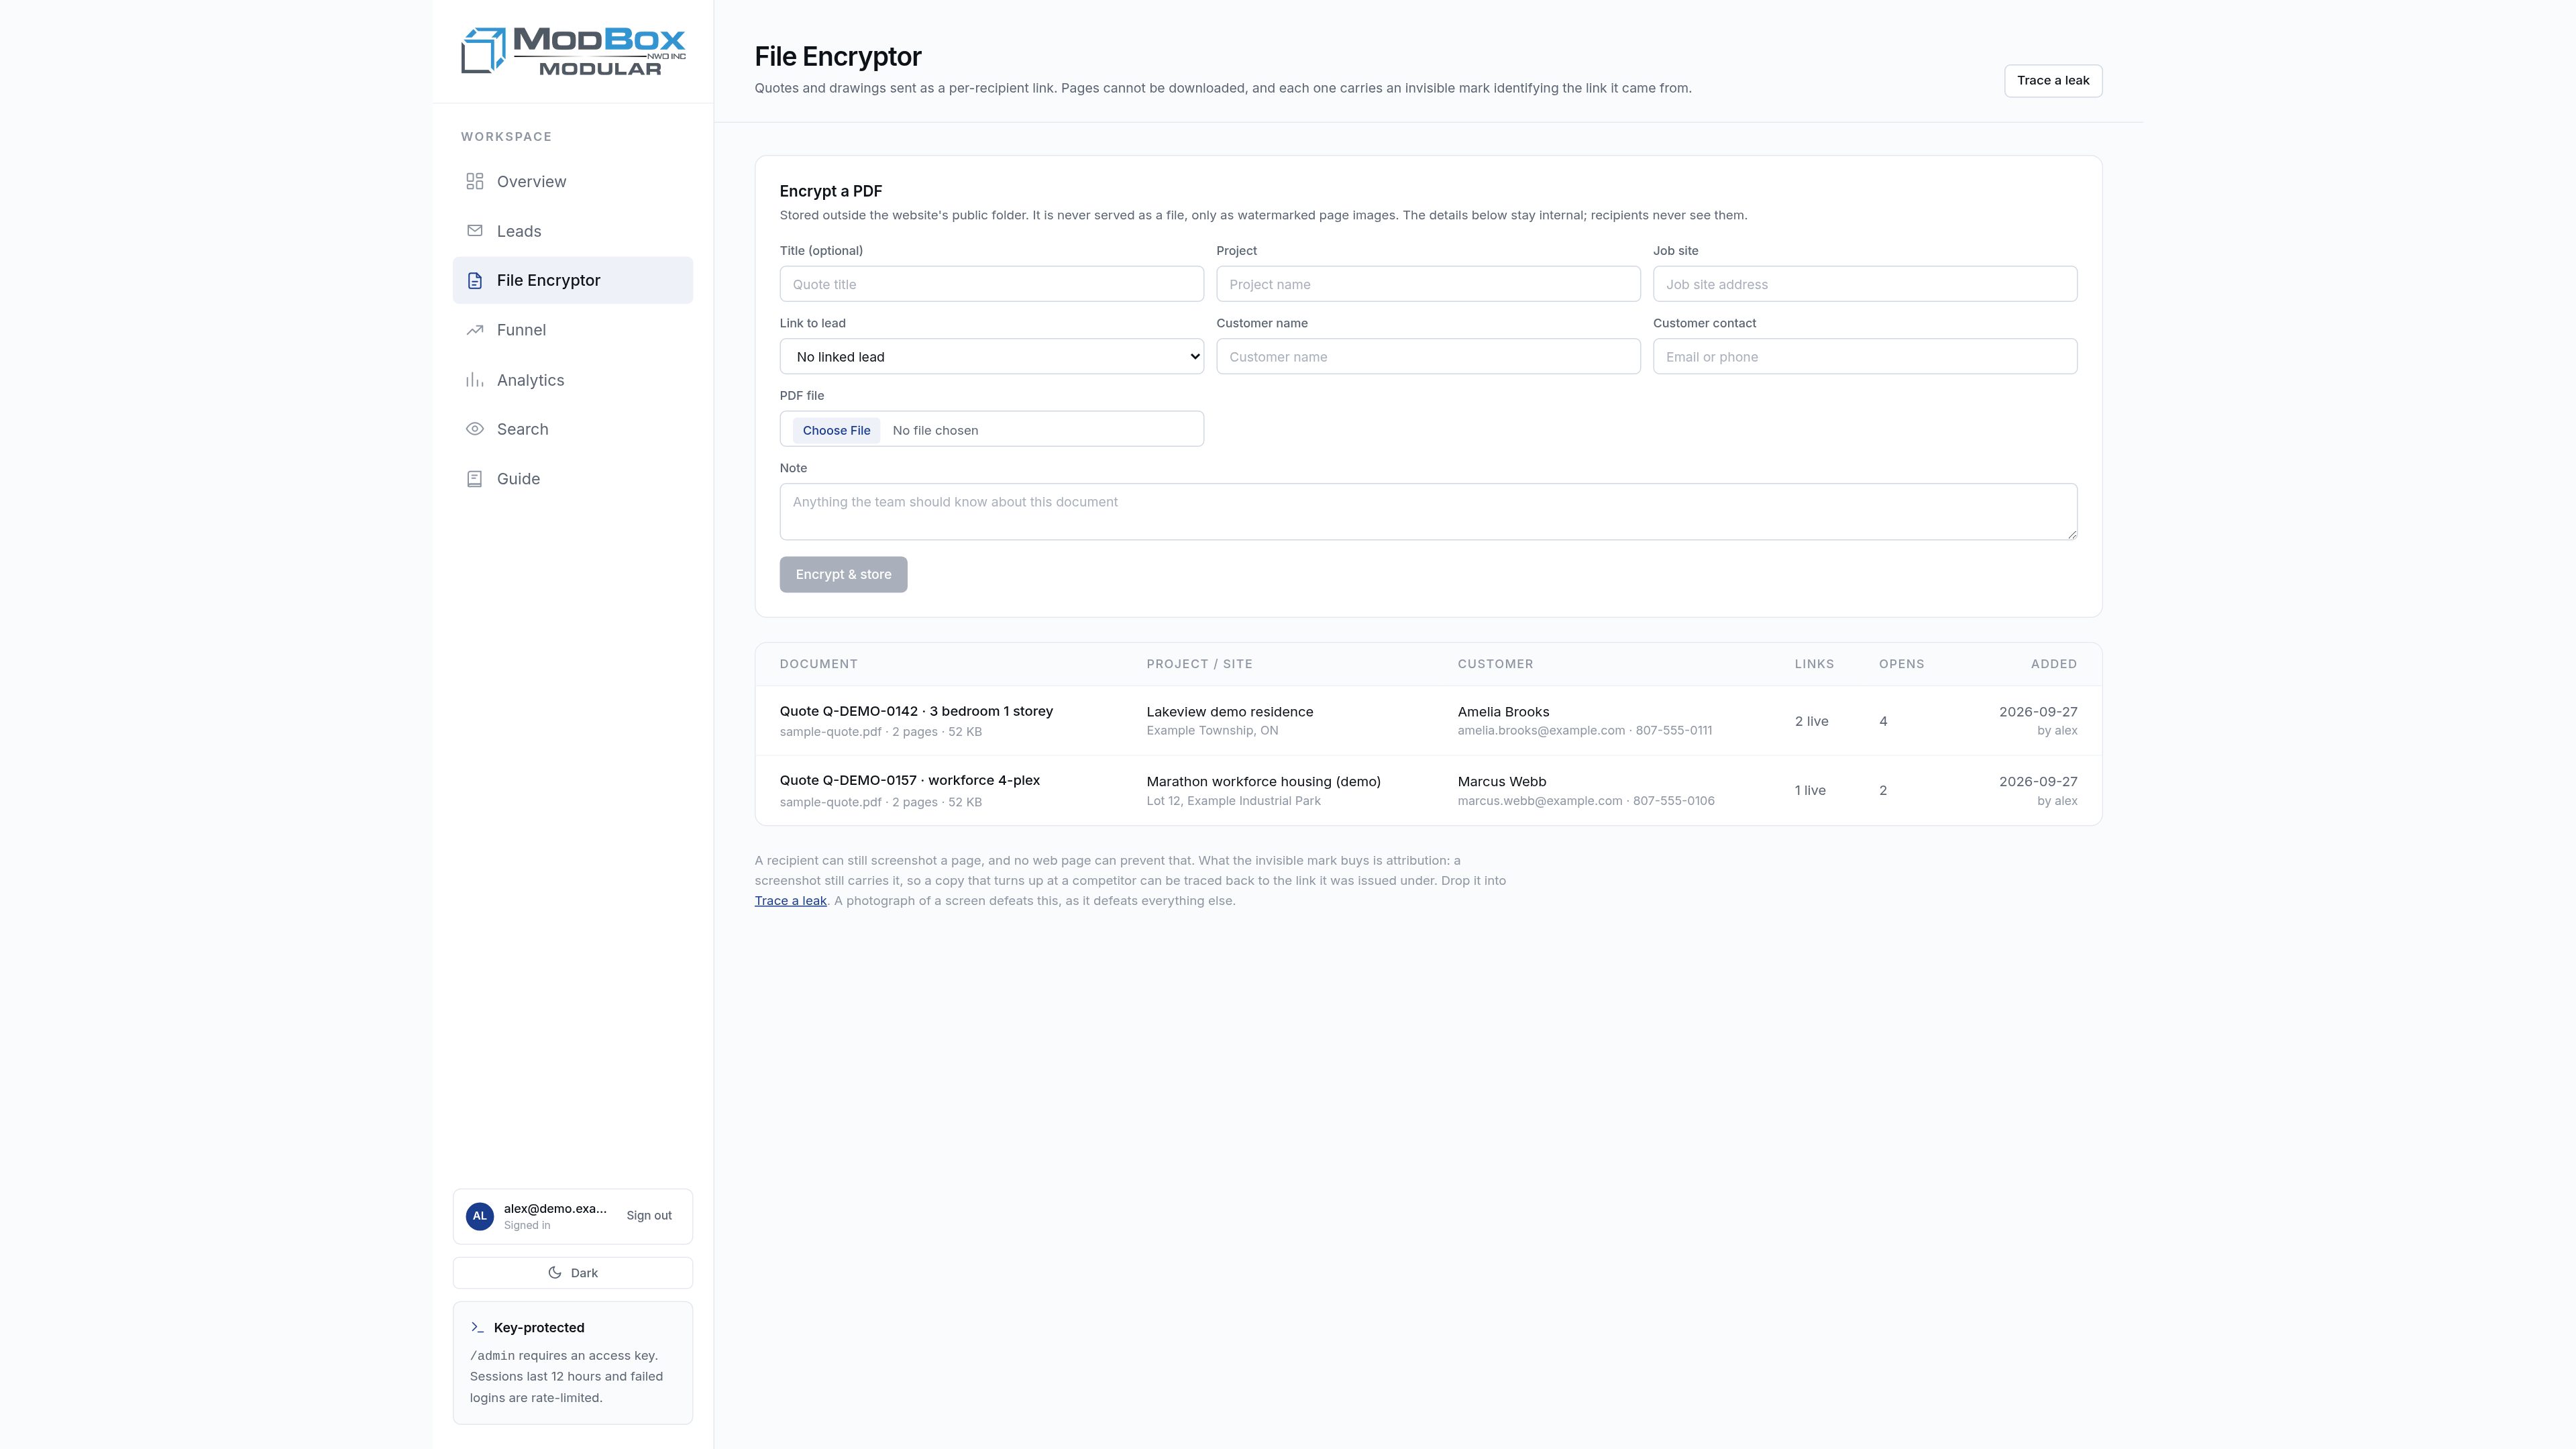This screenshot has width=2576, height=1449.
Task: Open the Analytics section
Action: [573, 380]
